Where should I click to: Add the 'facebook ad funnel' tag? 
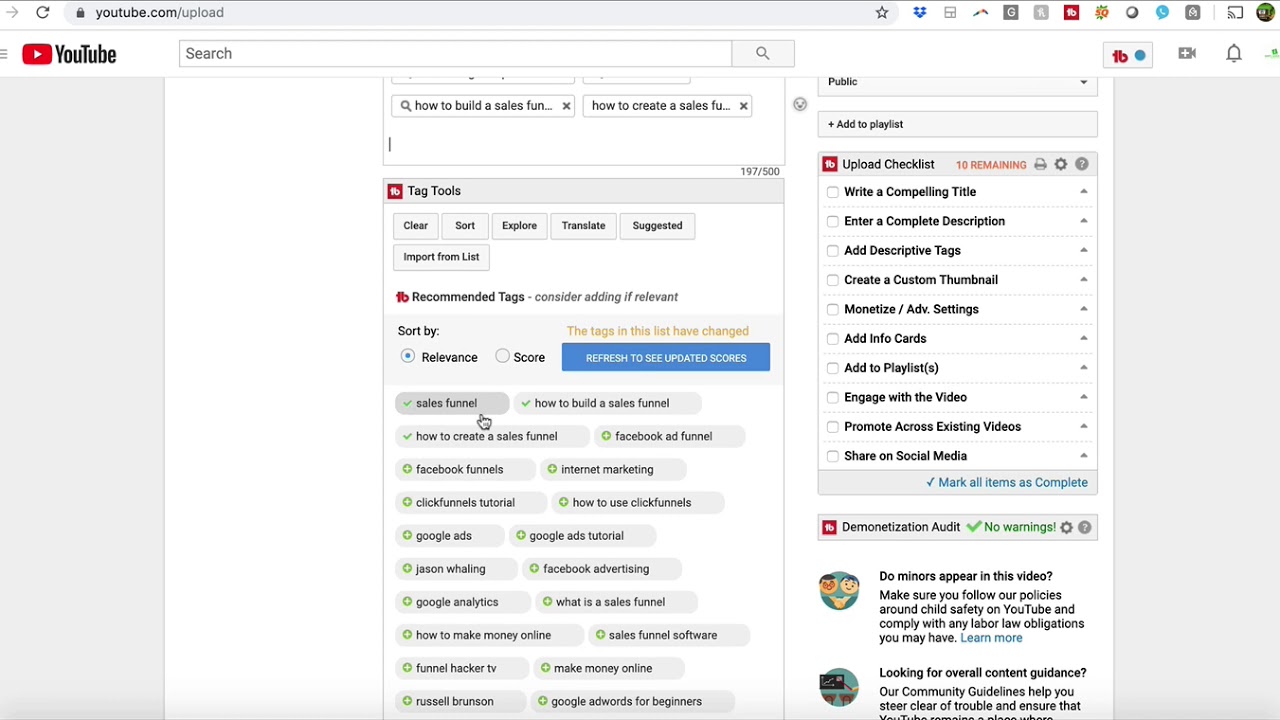[x=670, y=436]
